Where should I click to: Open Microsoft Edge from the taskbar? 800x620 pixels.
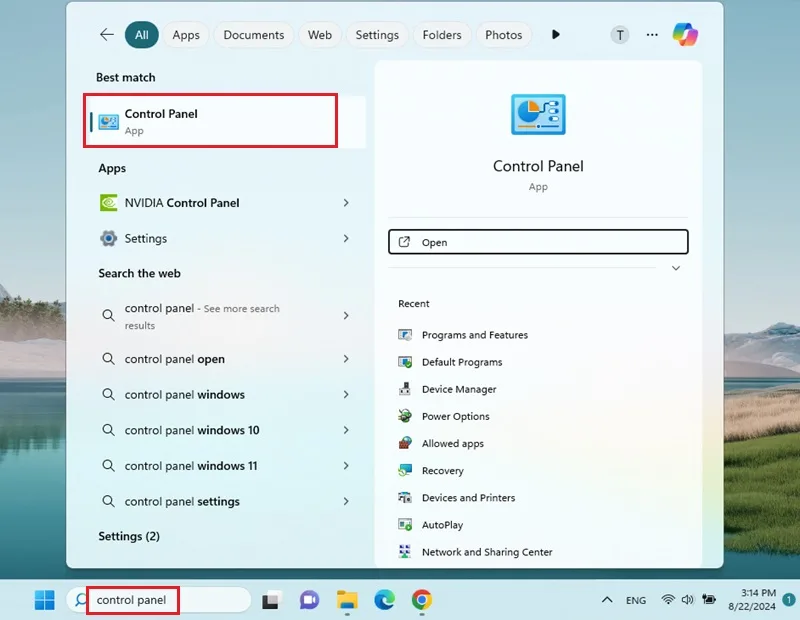pos(384,600)
